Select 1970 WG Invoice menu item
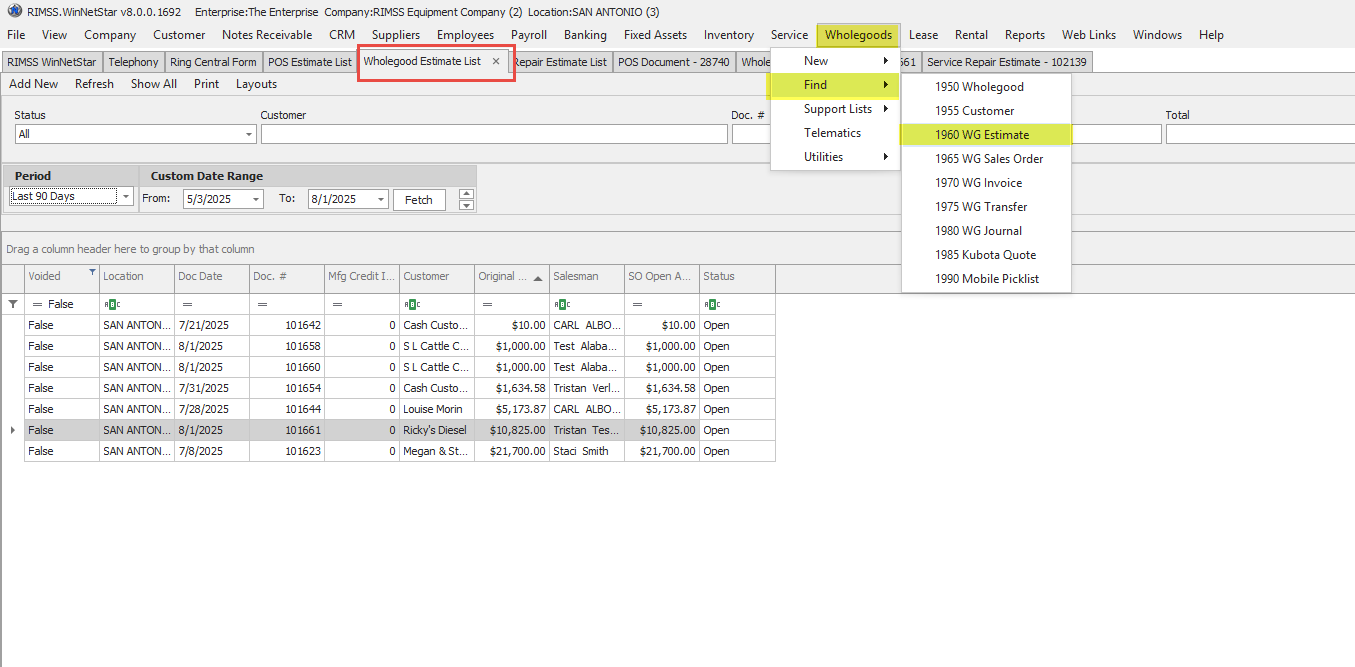The image size is (1355, 667). coord(986,183)
